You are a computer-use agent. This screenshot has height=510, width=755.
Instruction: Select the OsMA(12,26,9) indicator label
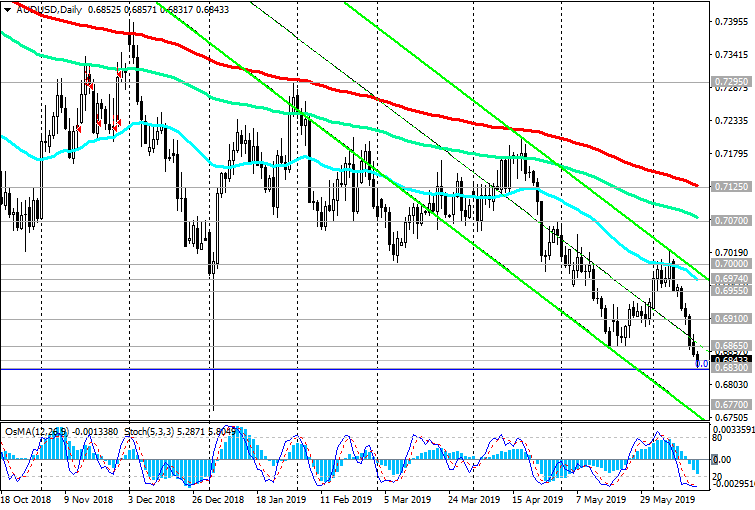(x=37, y=432)
